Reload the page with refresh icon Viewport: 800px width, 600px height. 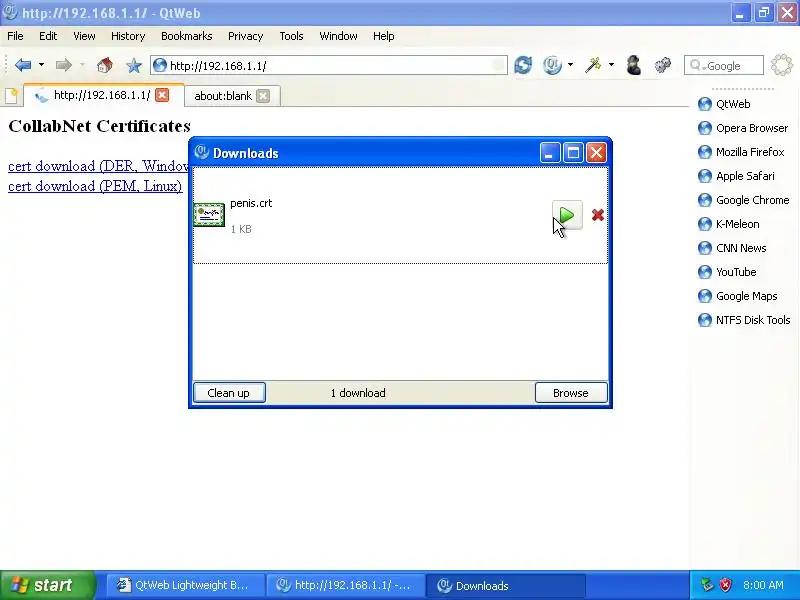click(x=523, y=65)
